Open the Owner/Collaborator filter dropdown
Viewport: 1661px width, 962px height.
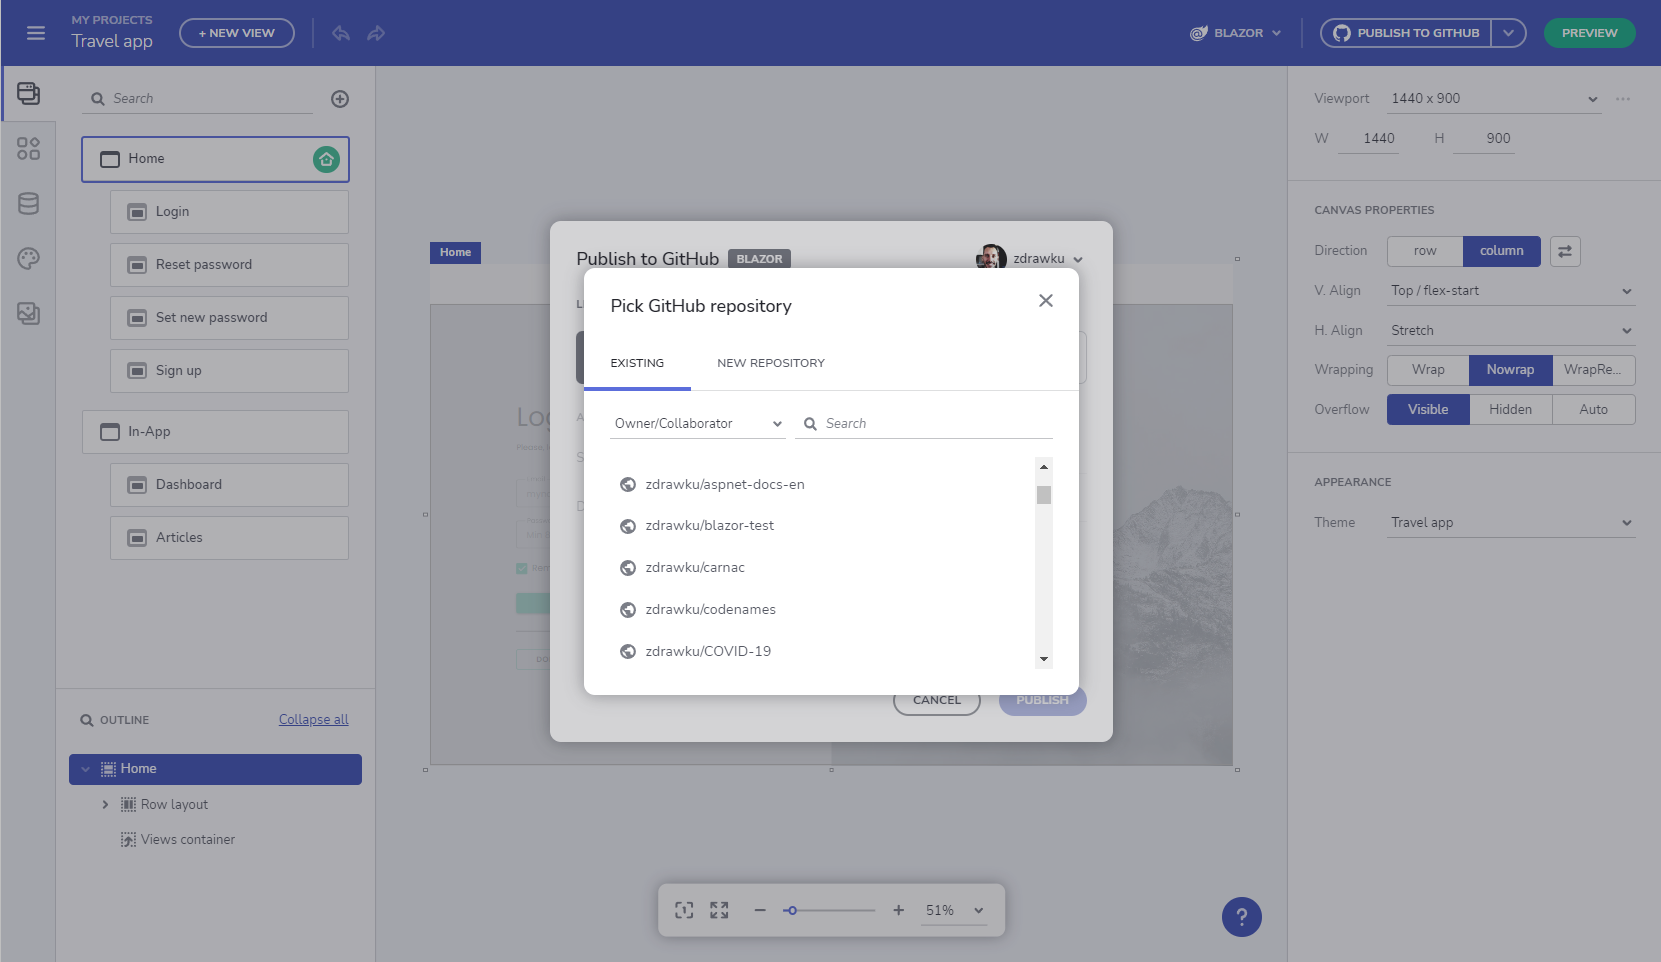[x=697, y=424]
